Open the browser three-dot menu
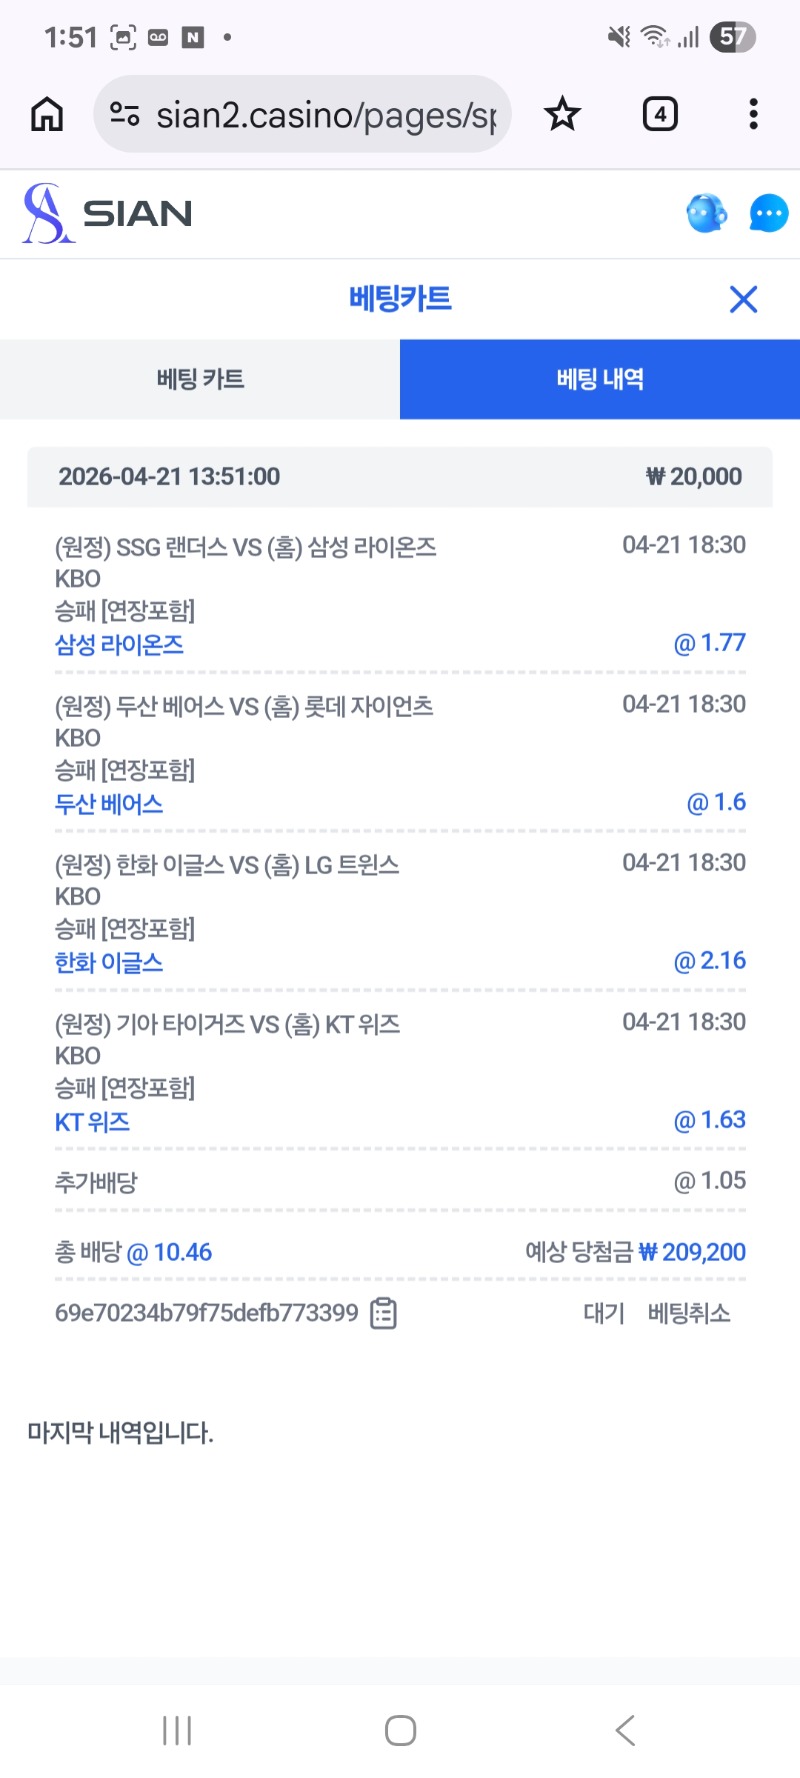Screen dimensions: 800x1778 753,115
